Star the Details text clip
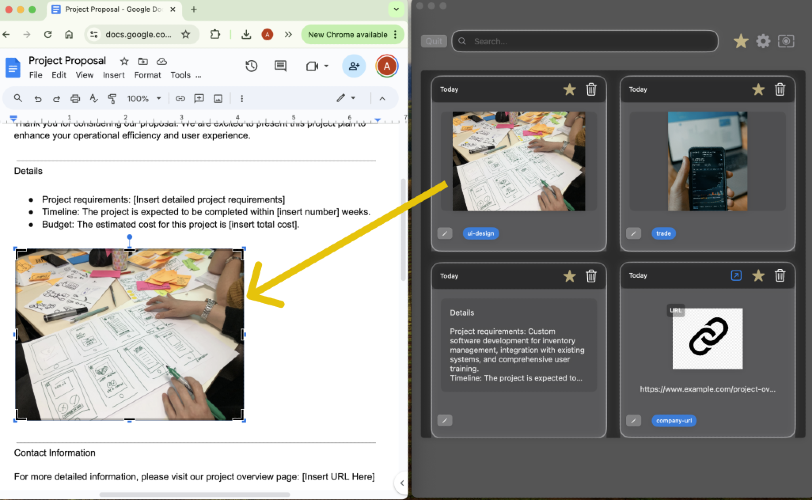Image resolution: width=812 pixels, height=500 pixels. coord(570,276)
